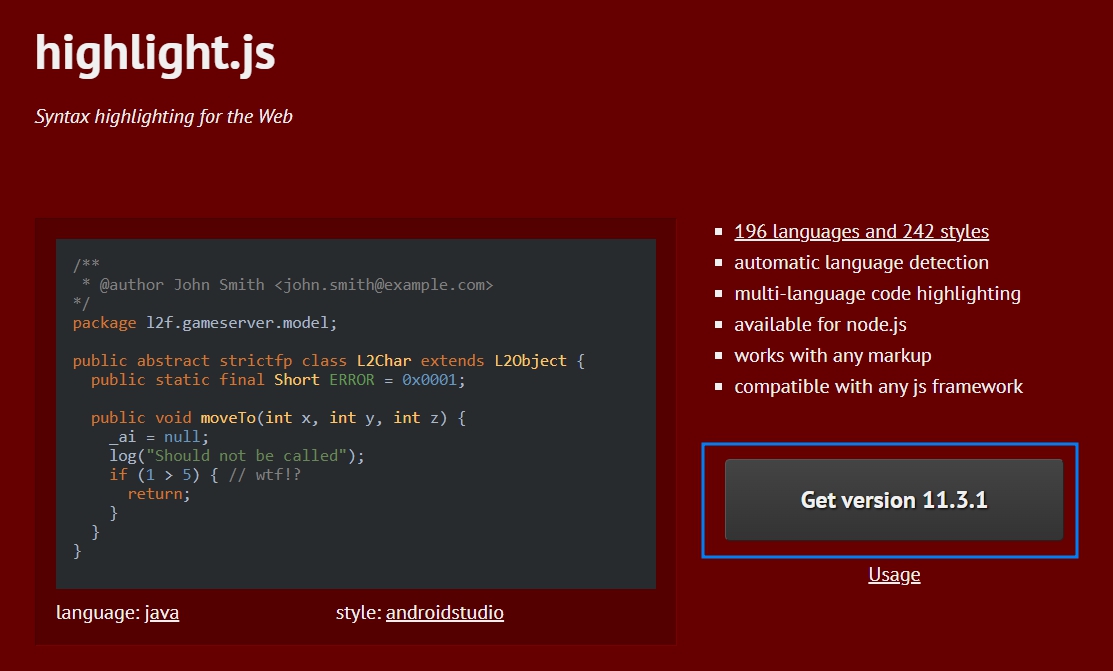Click the java language link
The width and height of the screenshot is (1113, 671).
pyautogui.click(x=162, y=613)
